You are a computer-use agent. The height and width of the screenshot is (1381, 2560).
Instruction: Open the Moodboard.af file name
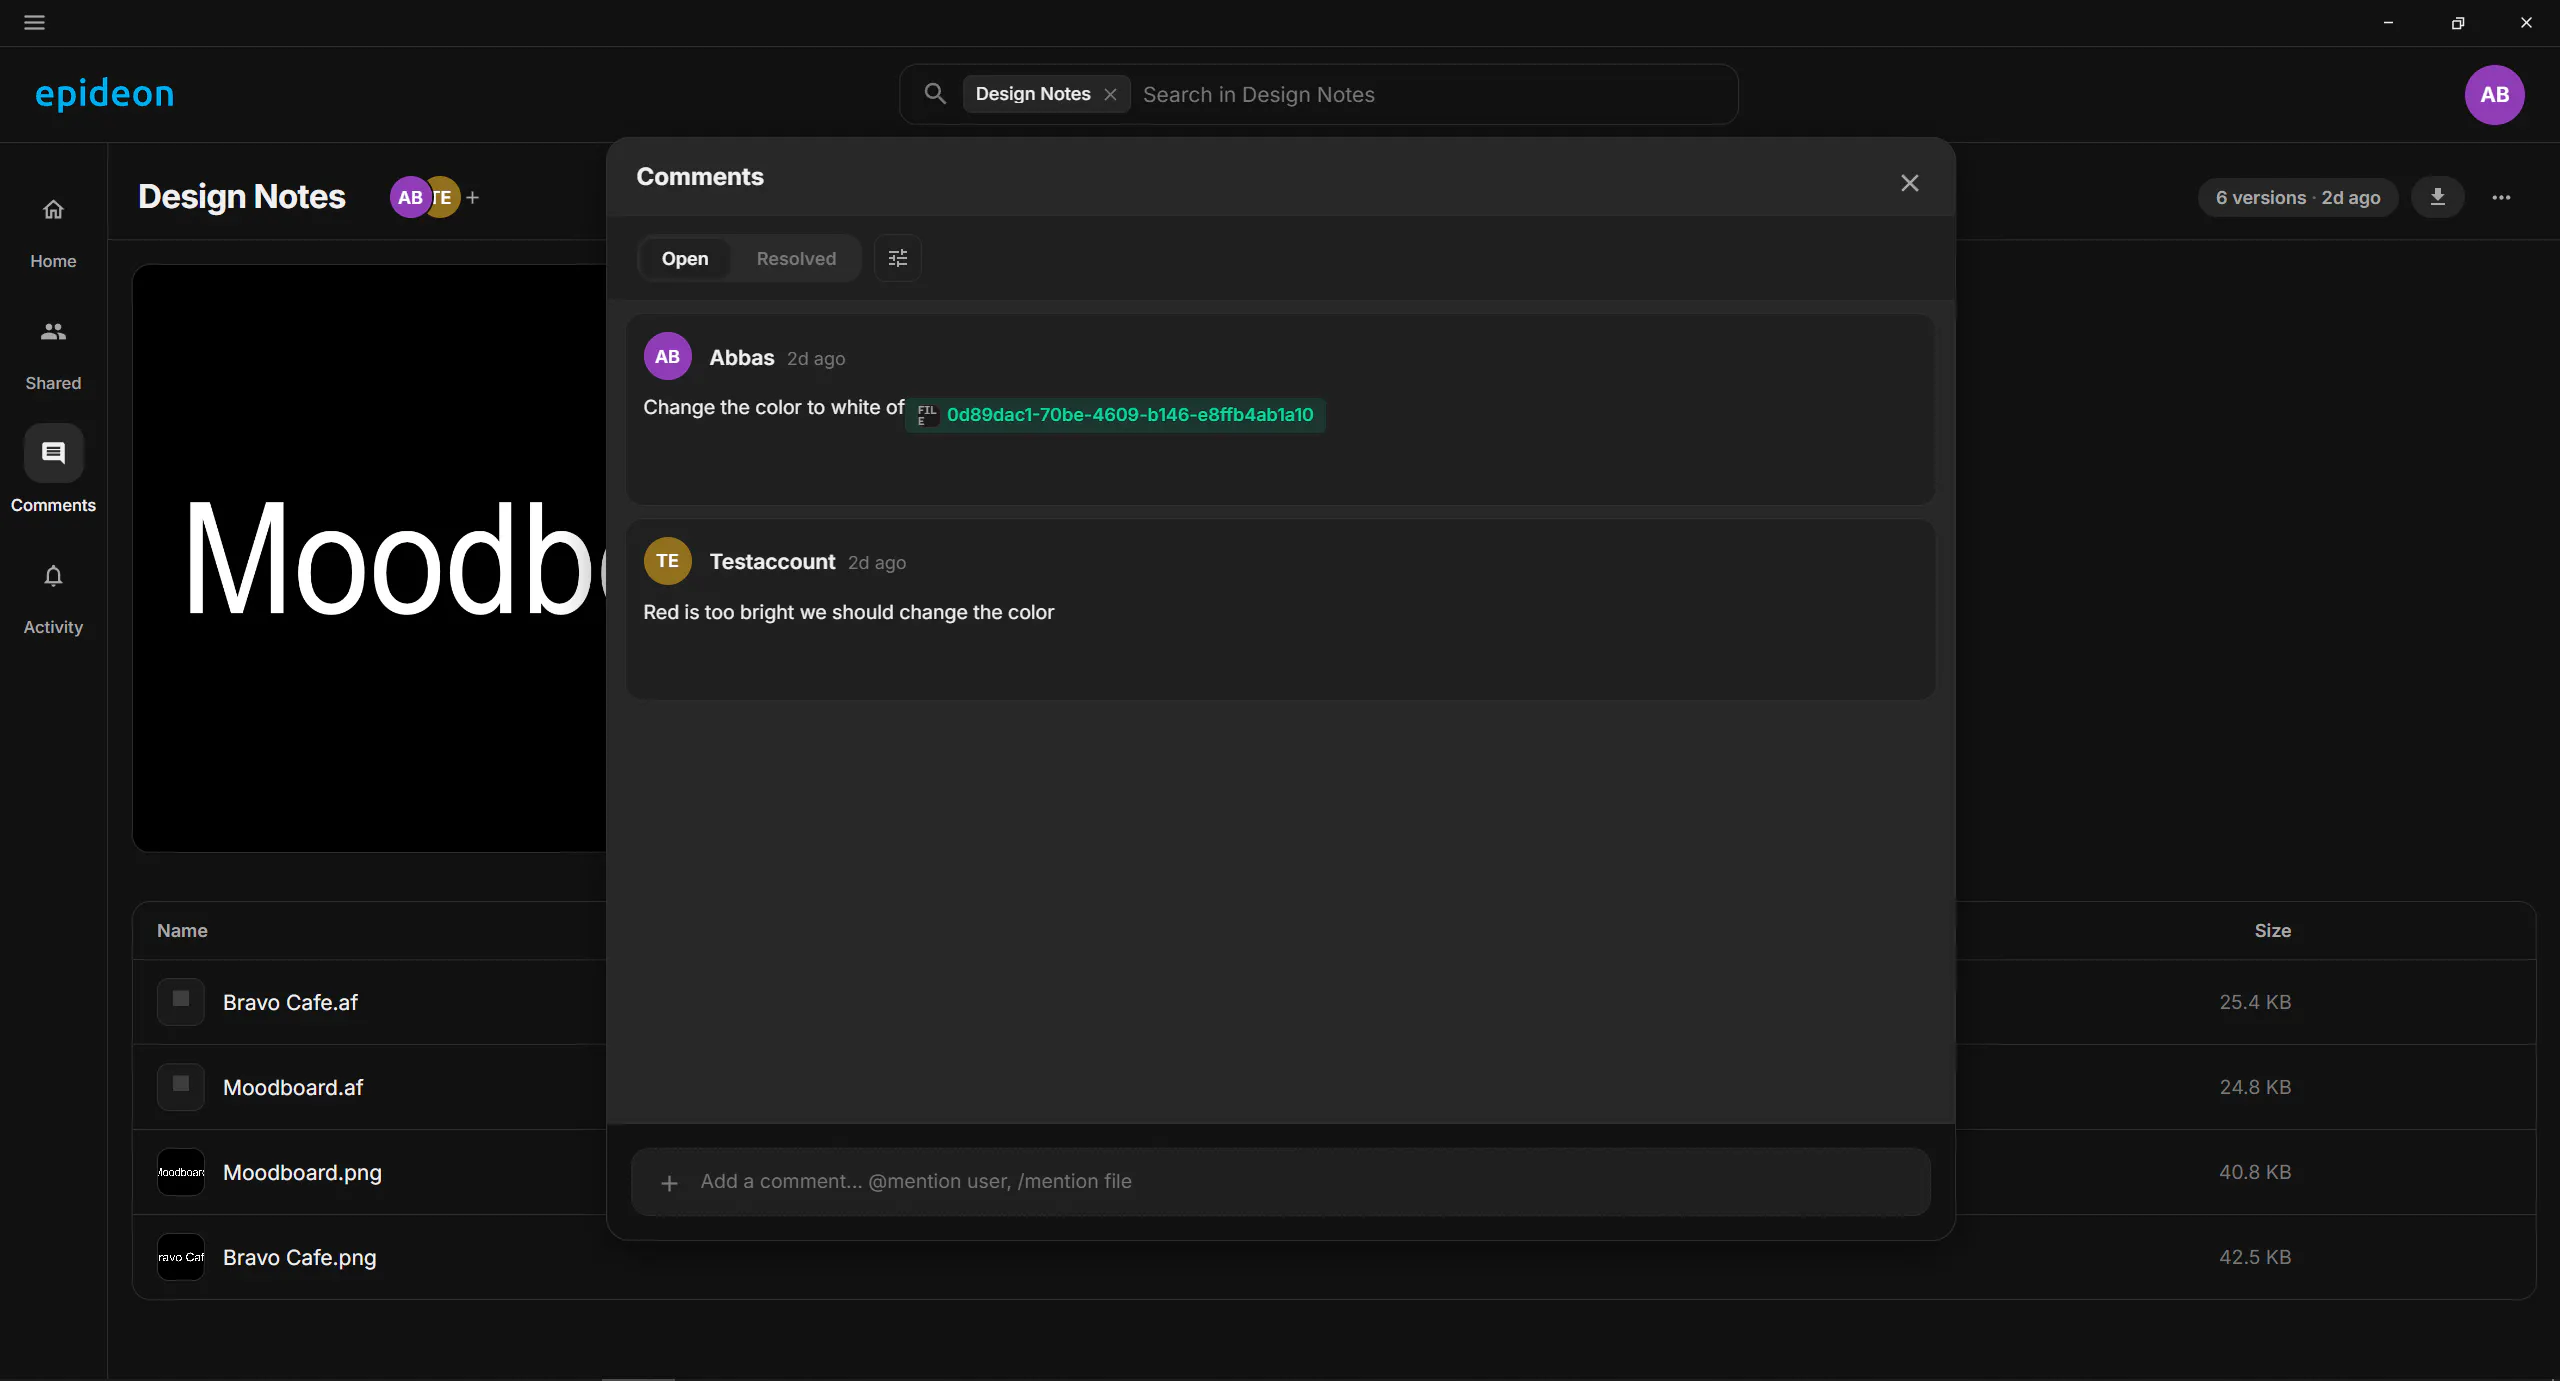(x=293, y=1087)
